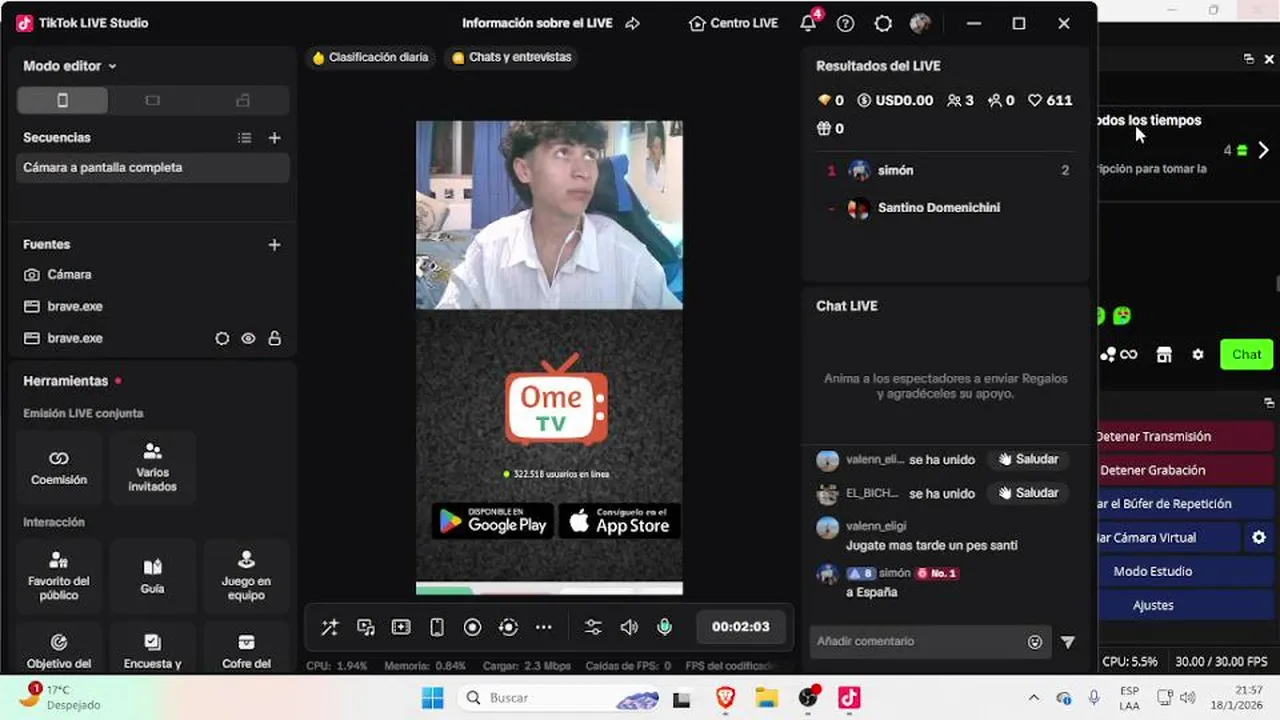Open the help question mark icon
Image resolution: width=1280 pixels, height=720 pixels.
pyautogui.click(x=846, y=23)
